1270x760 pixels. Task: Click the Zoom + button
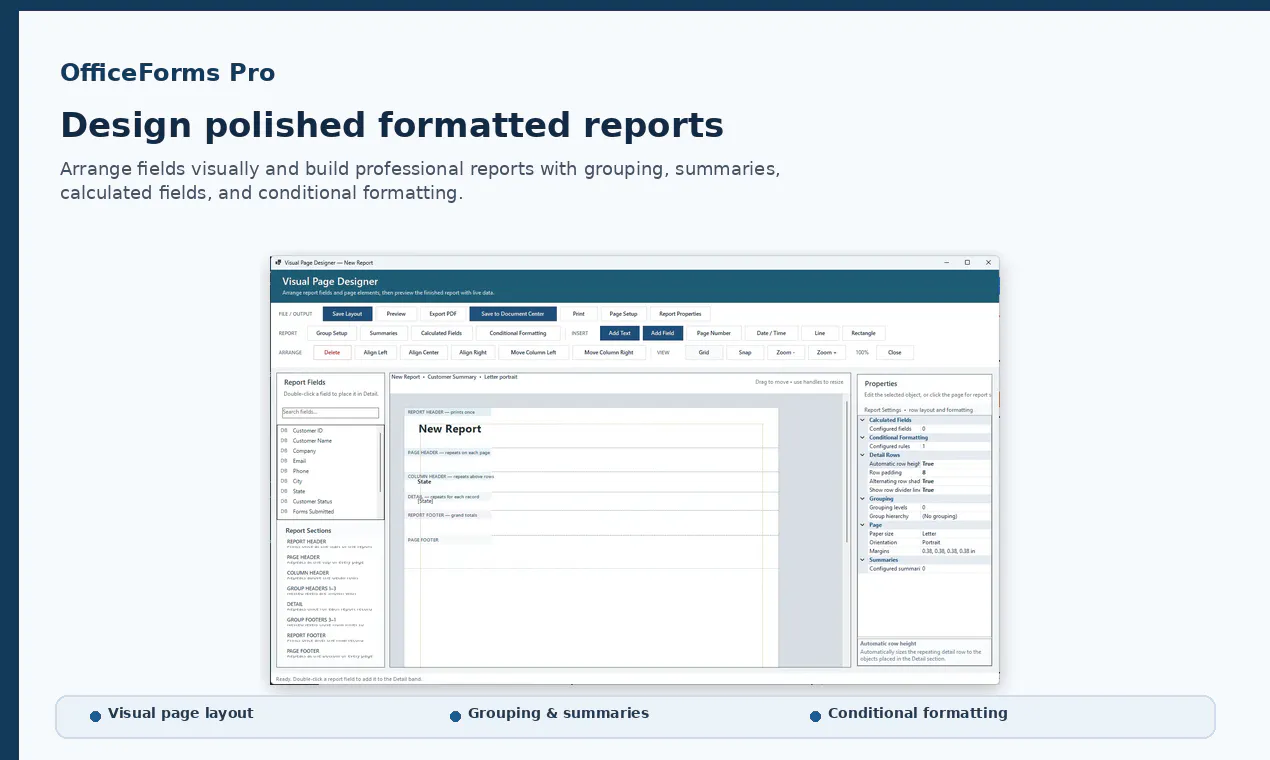(827, 352)
